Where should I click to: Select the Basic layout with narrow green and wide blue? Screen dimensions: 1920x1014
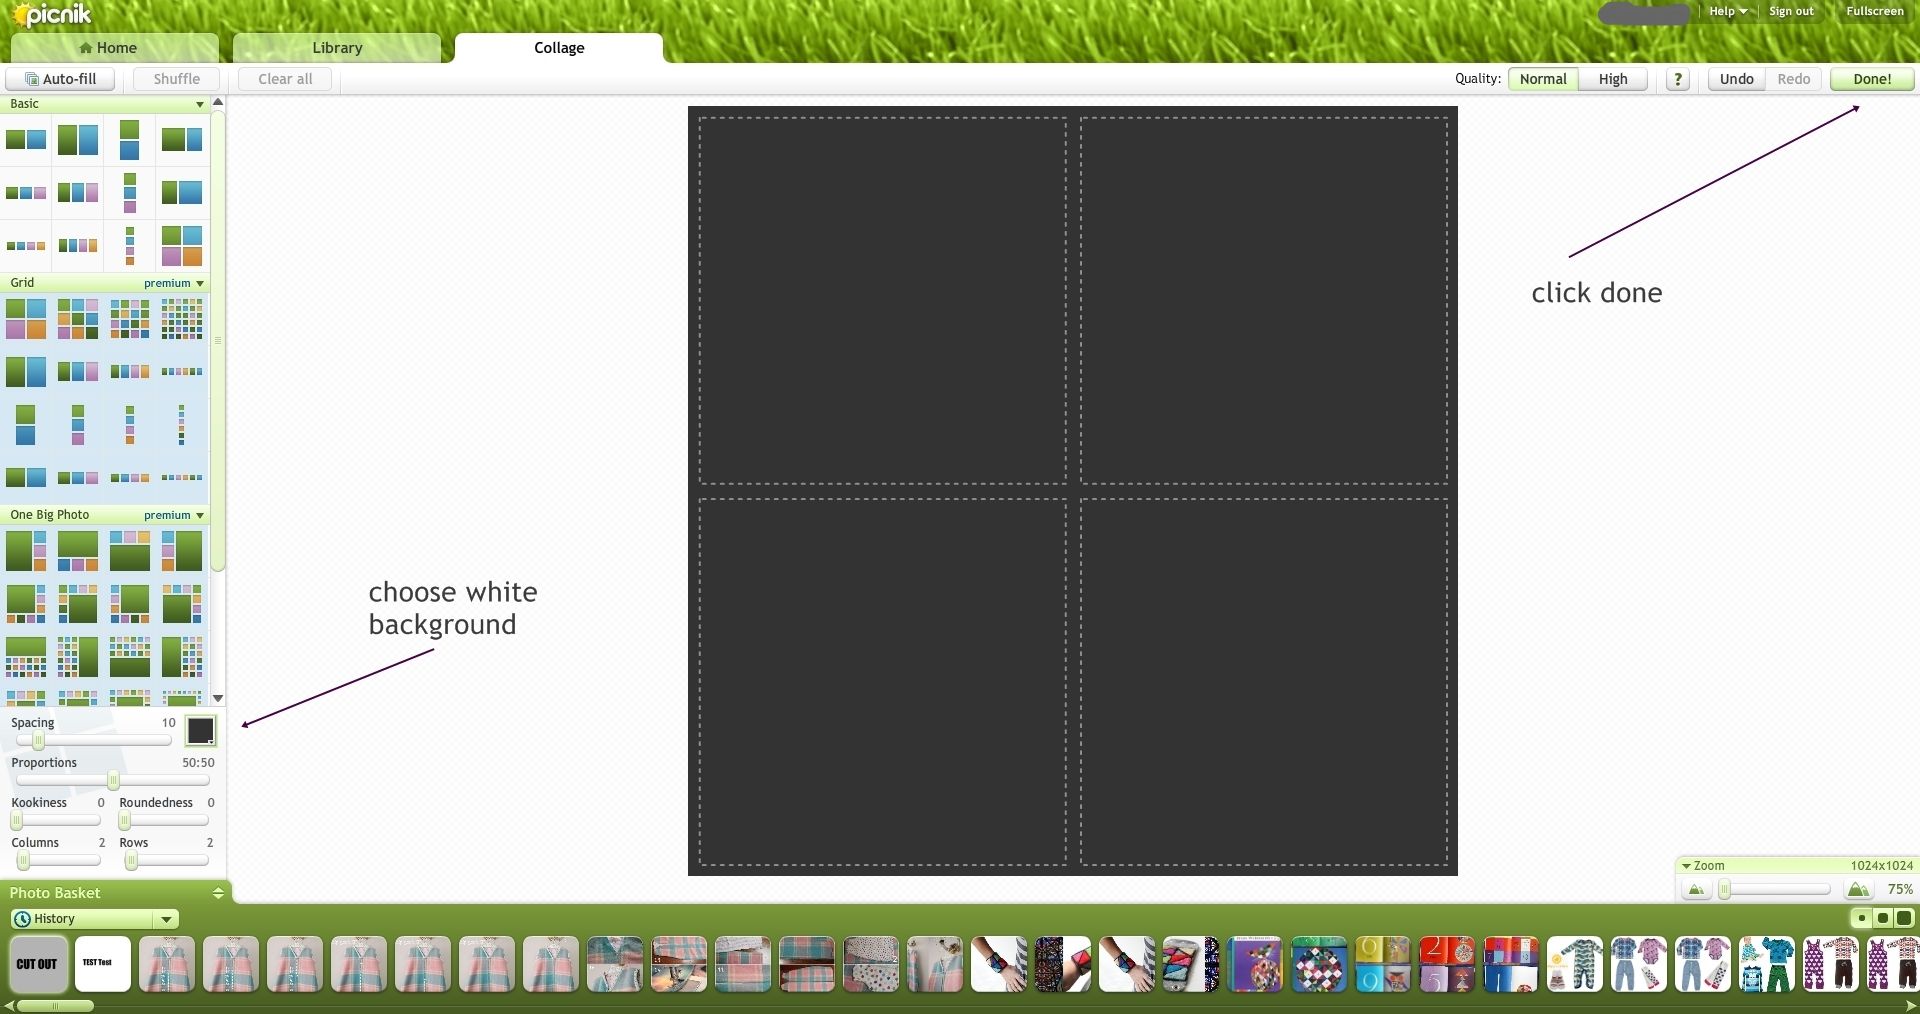[182, 193]
